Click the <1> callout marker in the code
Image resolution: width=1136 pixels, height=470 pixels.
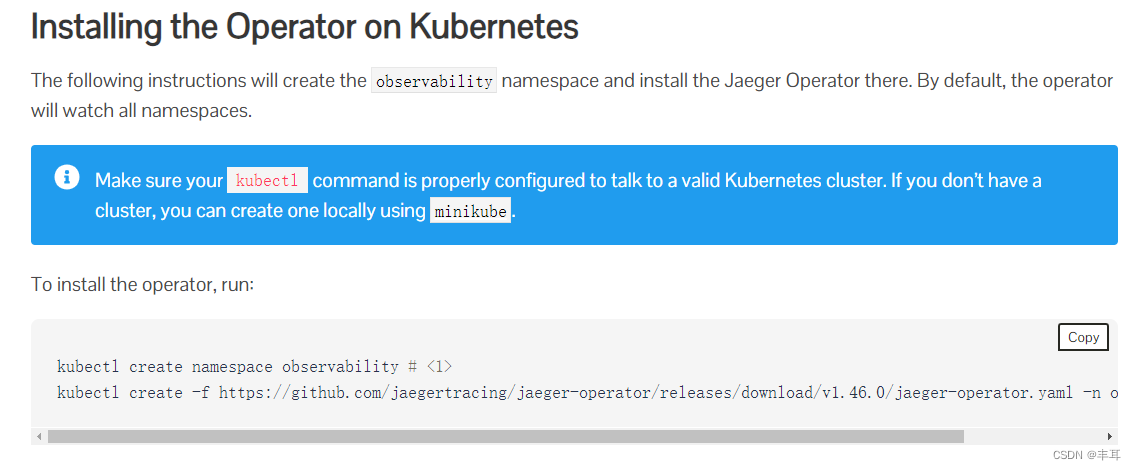click(440, 367)
